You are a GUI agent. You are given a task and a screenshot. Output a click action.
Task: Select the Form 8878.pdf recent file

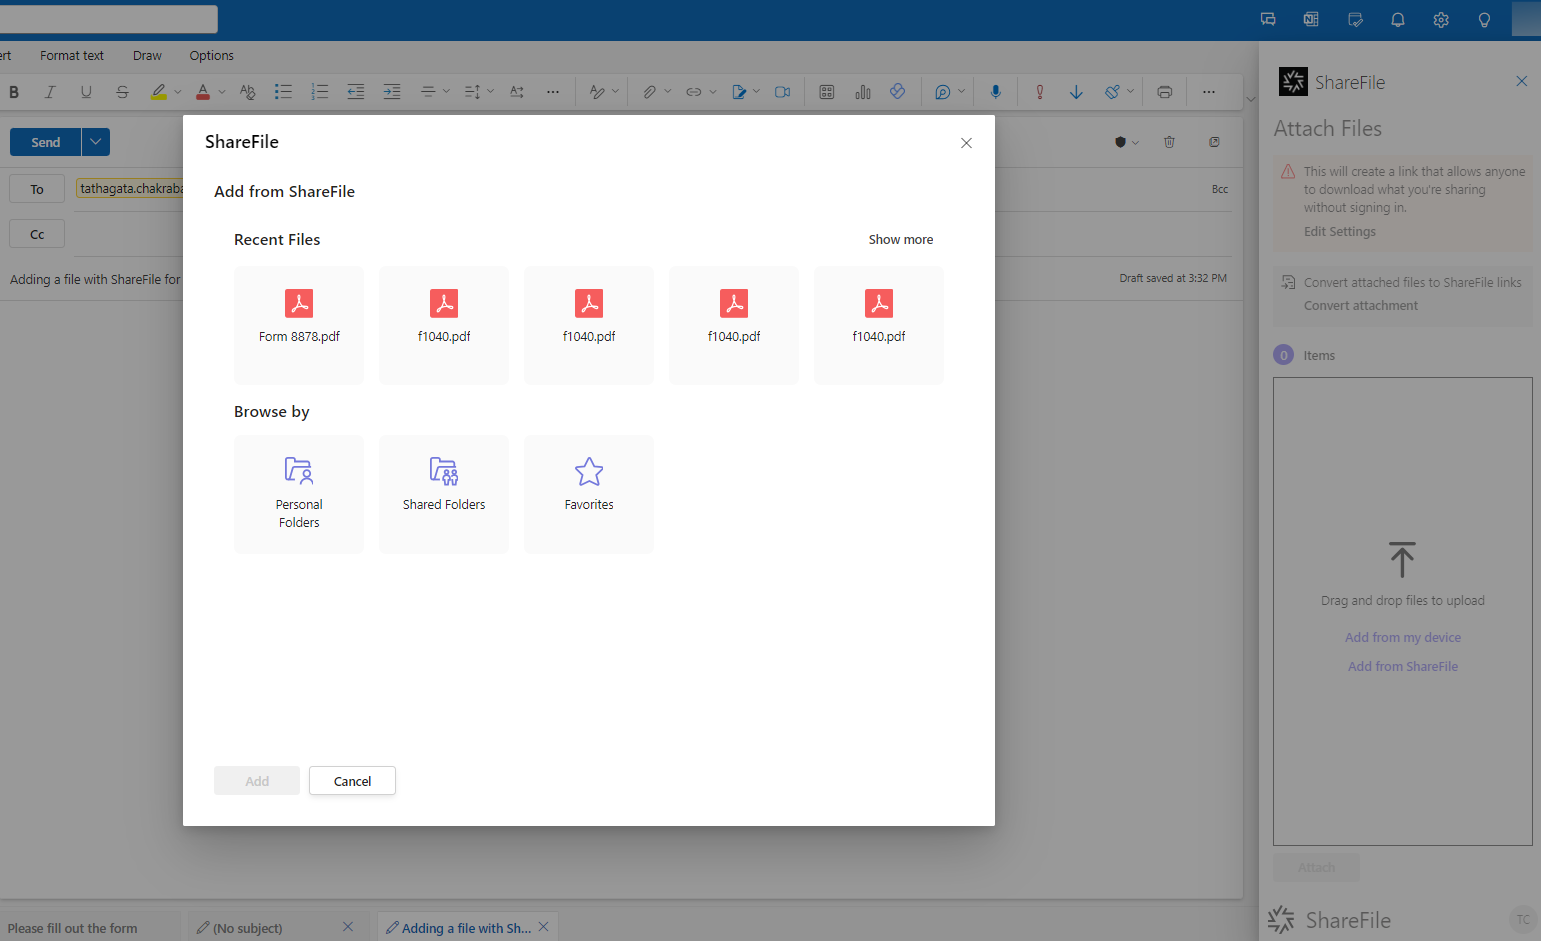pyautogui.click(x=299, y=325)
